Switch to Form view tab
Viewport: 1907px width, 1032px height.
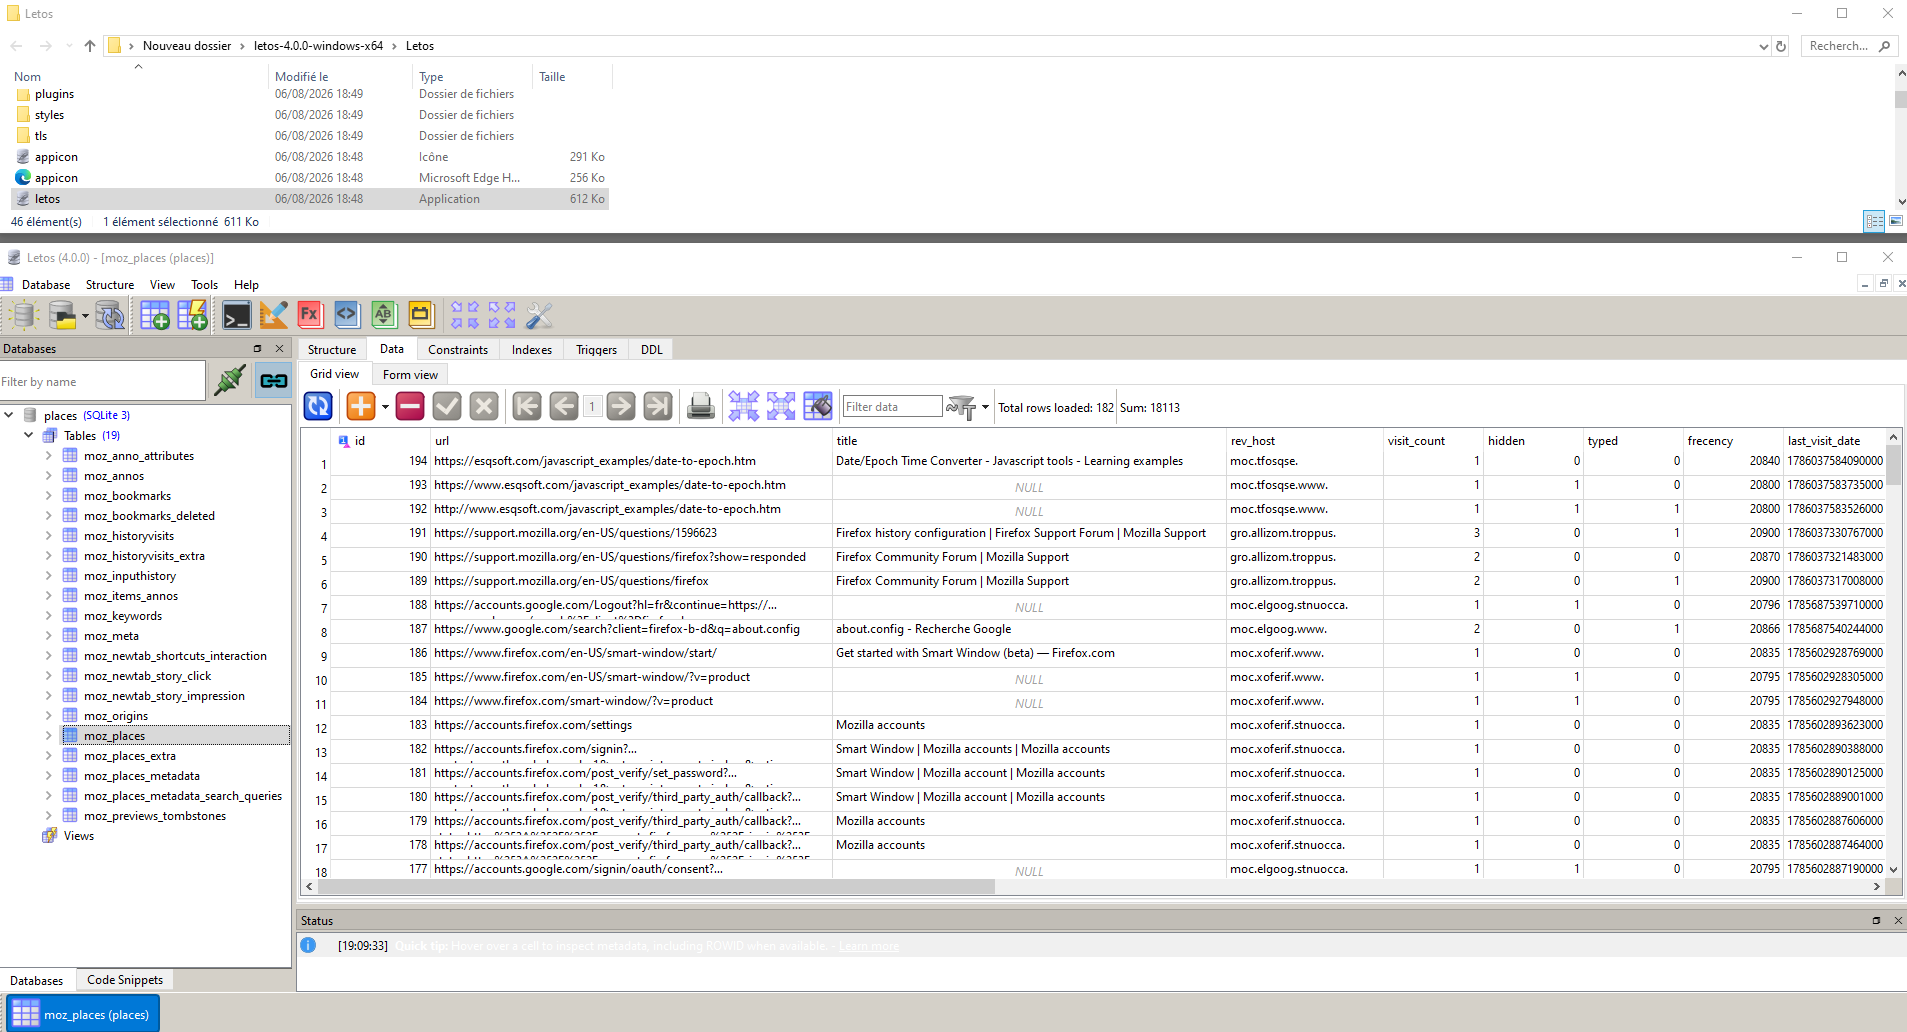coord(410,375)
